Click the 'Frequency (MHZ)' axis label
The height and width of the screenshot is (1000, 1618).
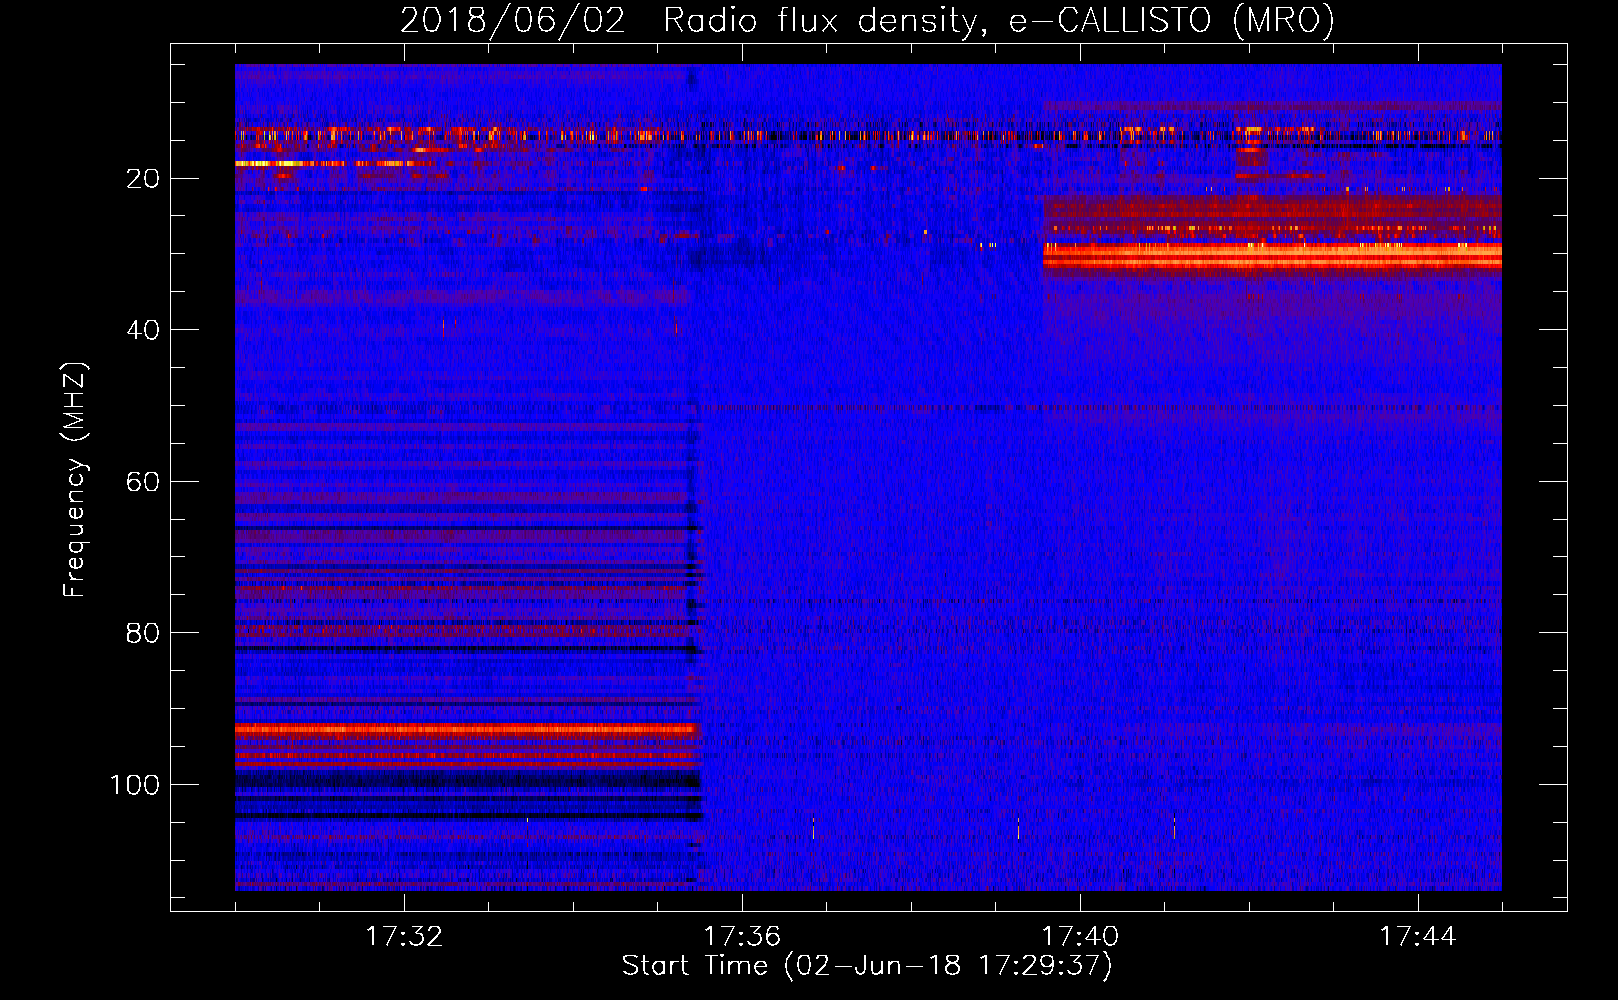click(x=75, y=480)
